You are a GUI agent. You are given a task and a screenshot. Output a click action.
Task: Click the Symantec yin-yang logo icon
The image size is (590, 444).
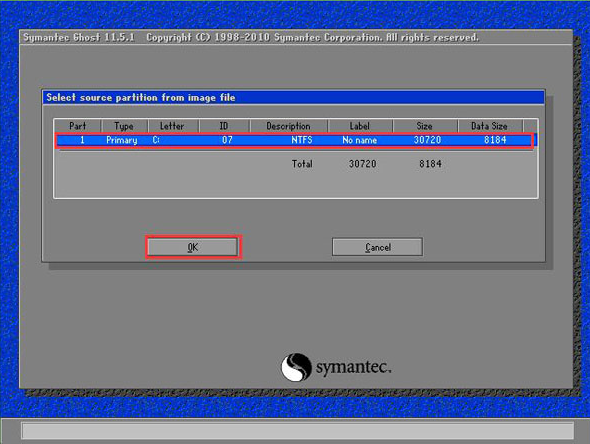pos(296,367)
